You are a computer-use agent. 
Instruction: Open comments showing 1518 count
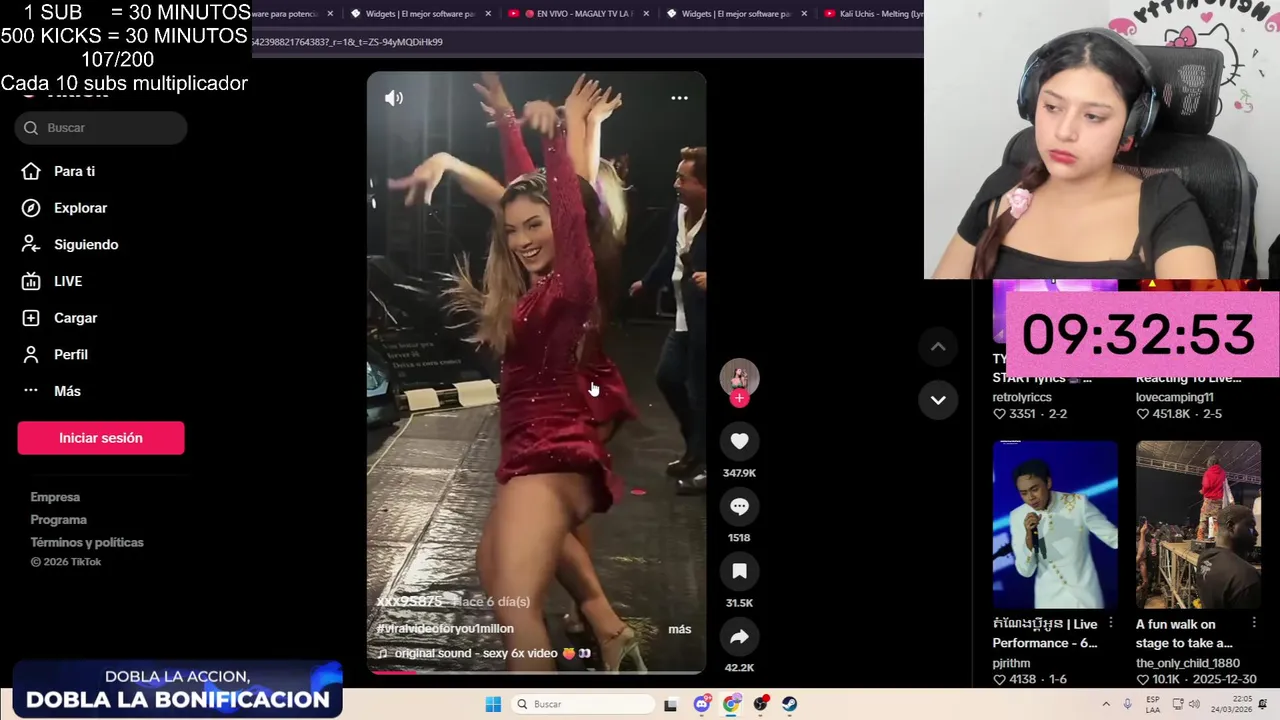pos(739,506)
